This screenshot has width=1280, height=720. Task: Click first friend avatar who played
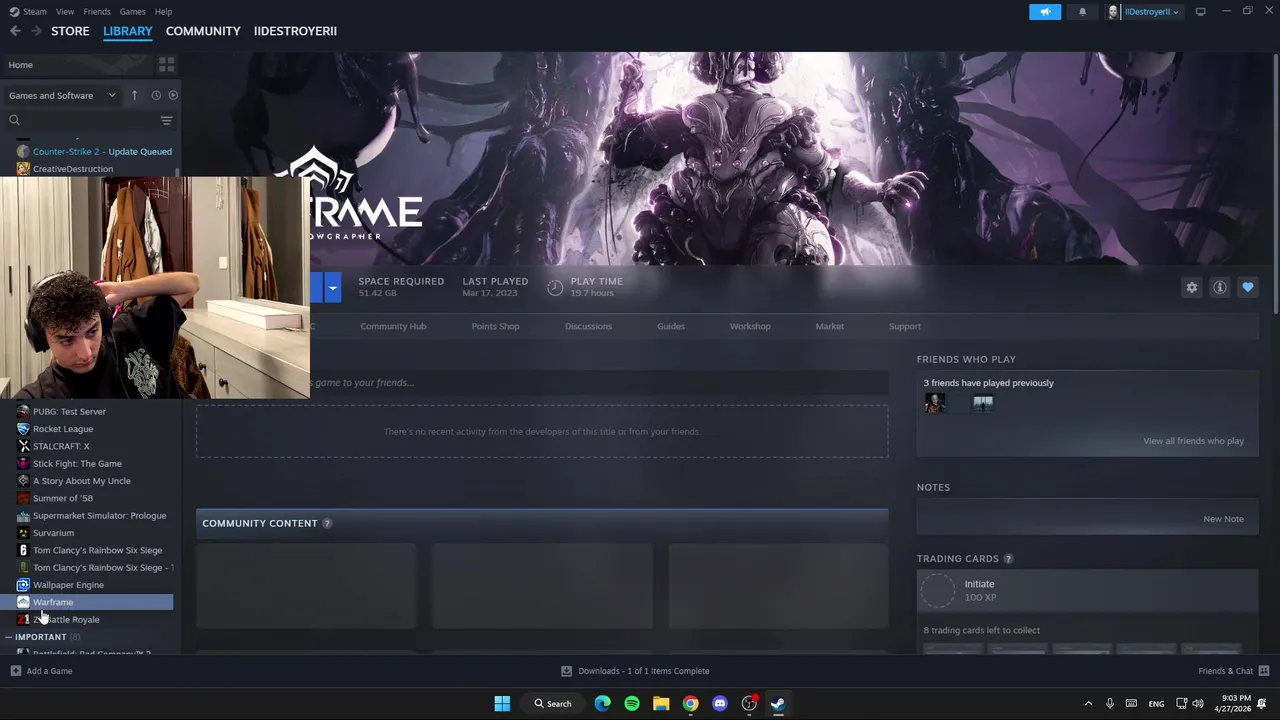(x=935, y=403)
